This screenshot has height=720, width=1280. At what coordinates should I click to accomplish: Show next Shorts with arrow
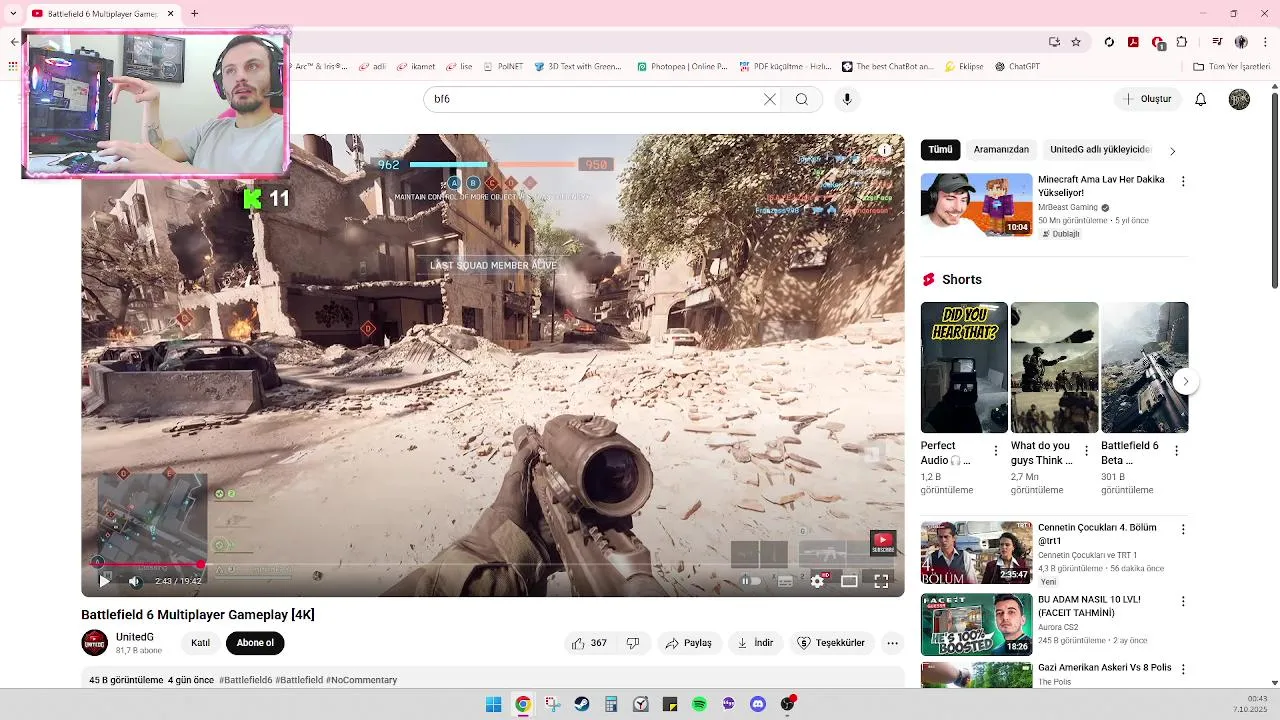[1185, 381]
